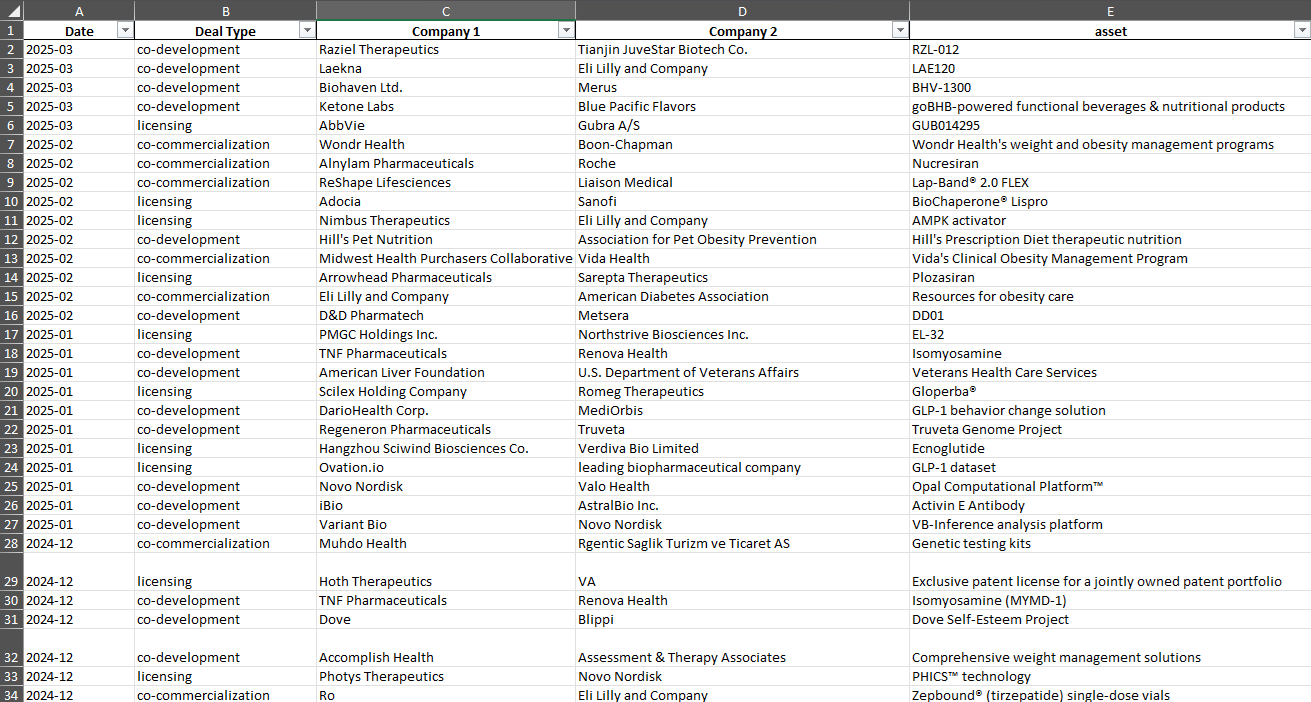Select the American Liver Foundation cell
Viewport: 1311px width, 702px height.
point(446,373)
